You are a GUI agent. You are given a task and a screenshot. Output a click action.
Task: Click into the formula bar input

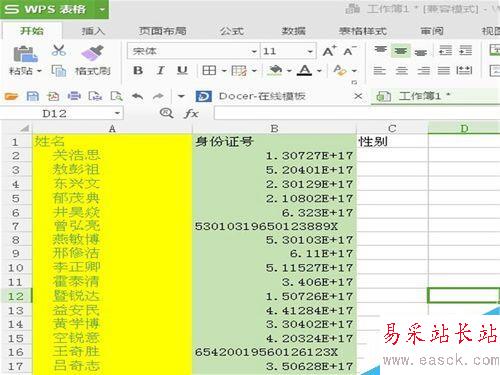point(357,113)
